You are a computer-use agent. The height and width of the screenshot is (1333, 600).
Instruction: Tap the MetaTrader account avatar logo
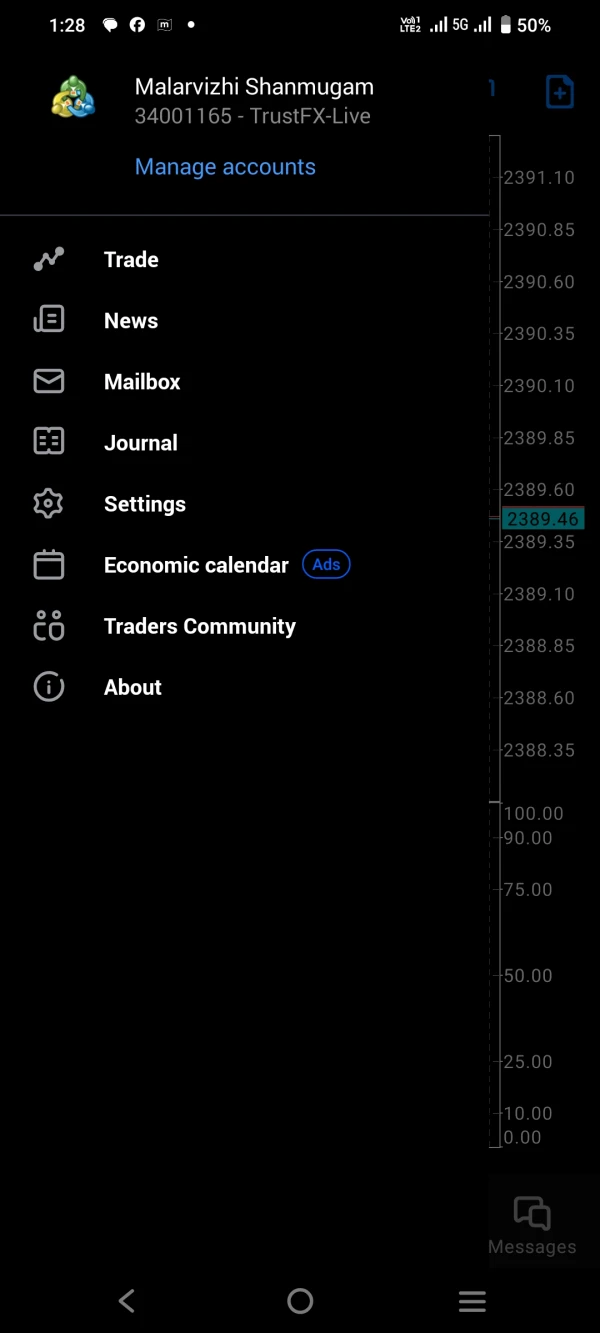pyautogui.click(x=73, y=98)
